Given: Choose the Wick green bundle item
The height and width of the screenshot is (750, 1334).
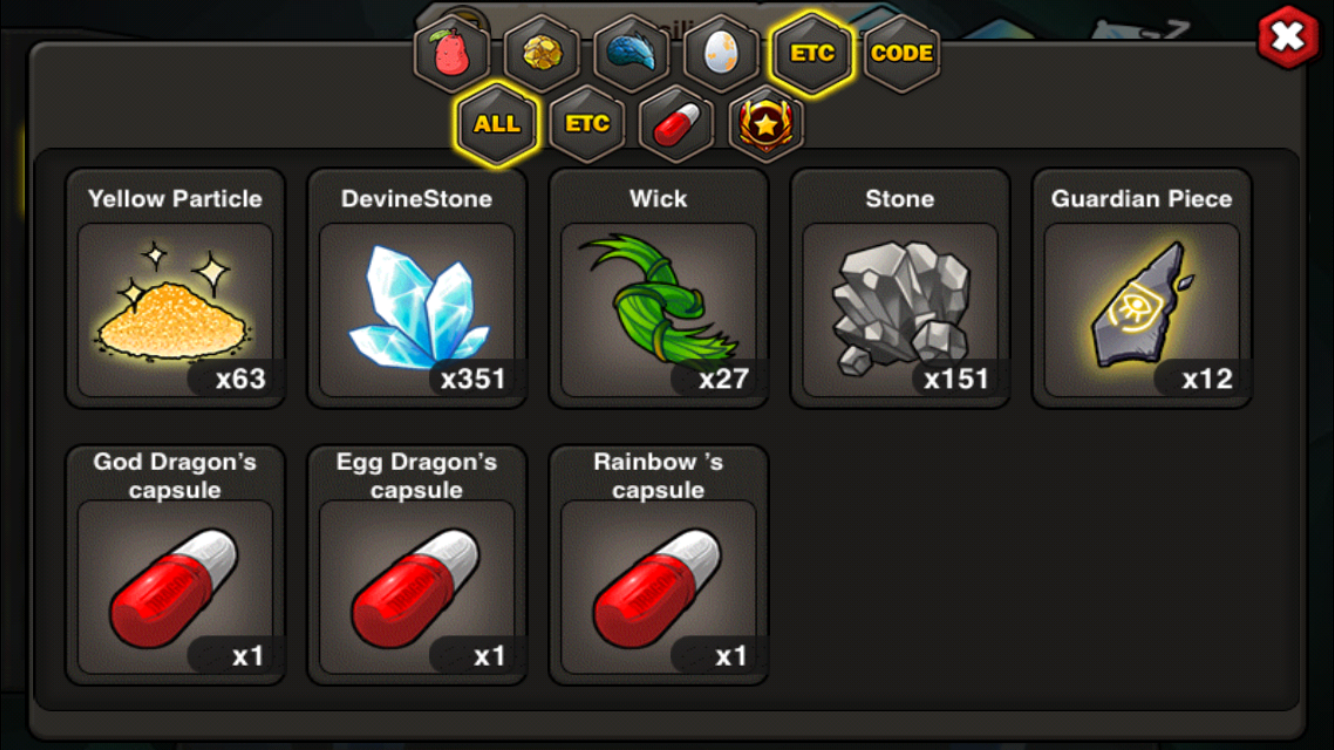Looking at the screenshot, I should click(x=659, y=288).
